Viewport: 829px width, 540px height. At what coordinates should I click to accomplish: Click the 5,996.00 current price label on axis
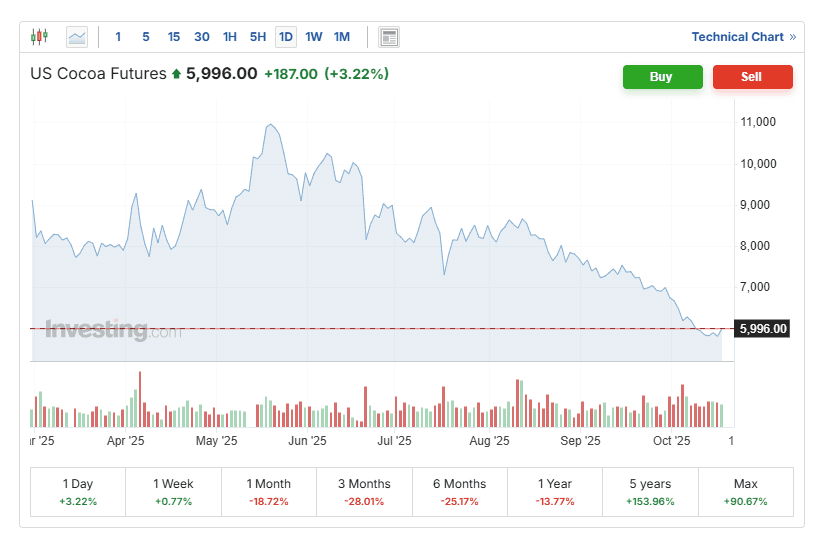[762, 328]
